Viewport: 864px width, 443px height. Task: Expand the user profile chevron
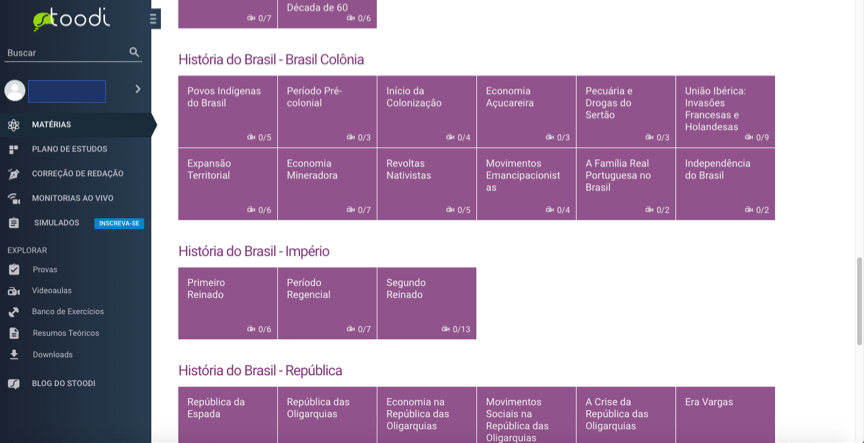pos(138,89)
